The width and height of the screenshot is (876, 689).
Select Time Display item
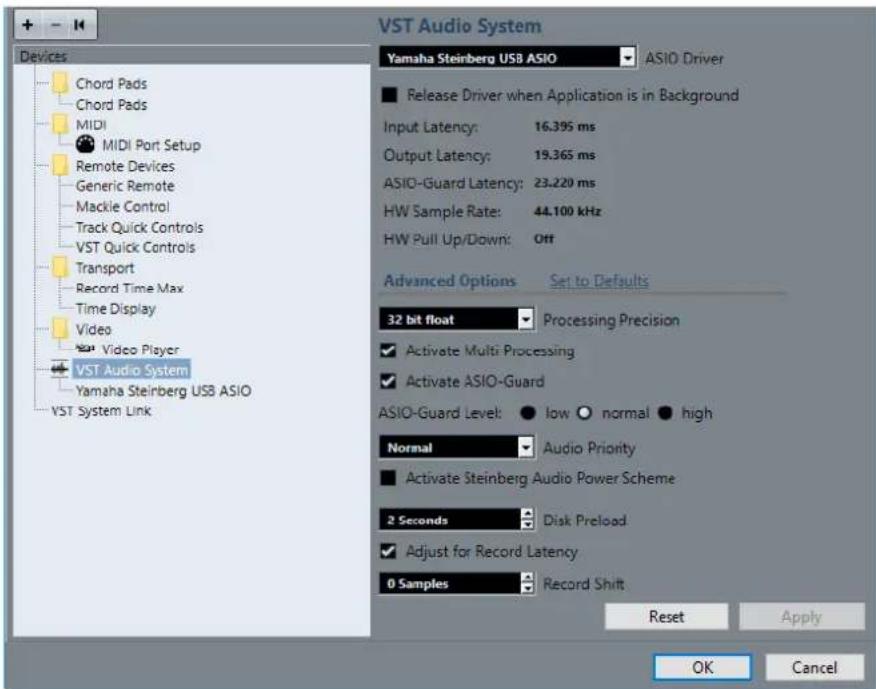116,309
